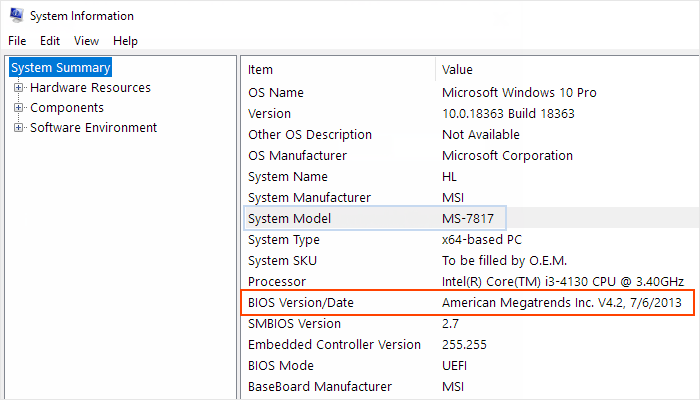Select the Hardware Resources tree item
Screen dimensions: 700x400
point(90,88)
